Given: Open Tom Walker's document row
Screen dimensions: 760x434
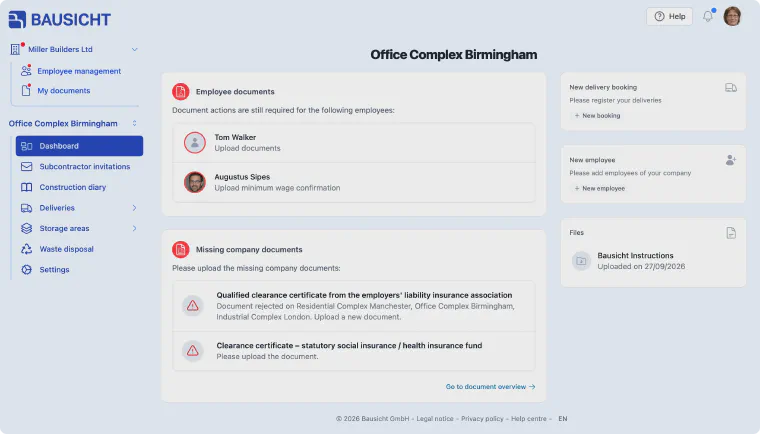Looking at the screenshot, I should (x=354, y=143).
